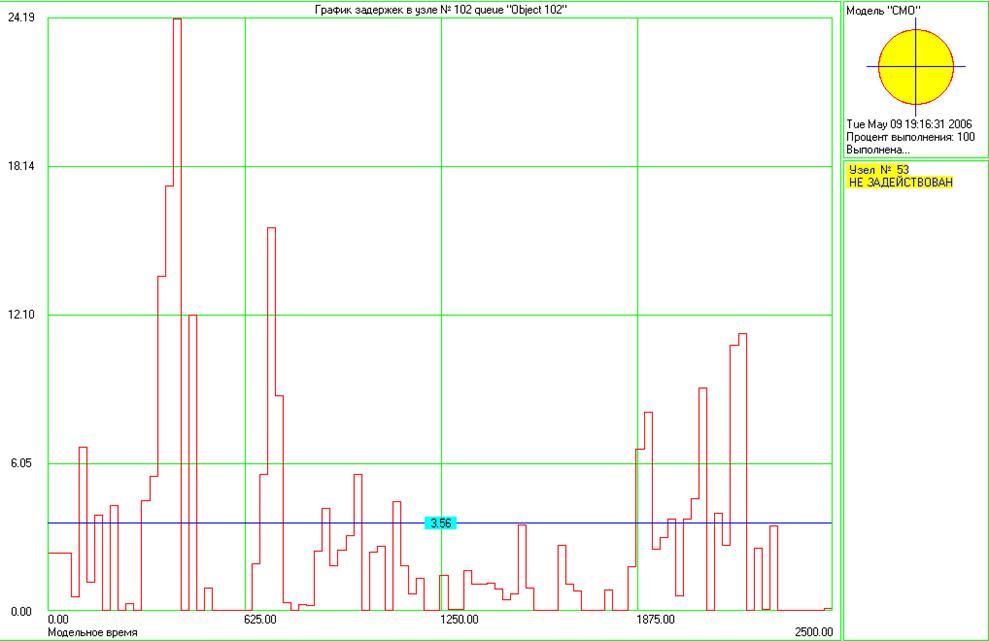Click the Tue May 09 timestamp text
Screen dimensions: 989x641
(908, 124)
